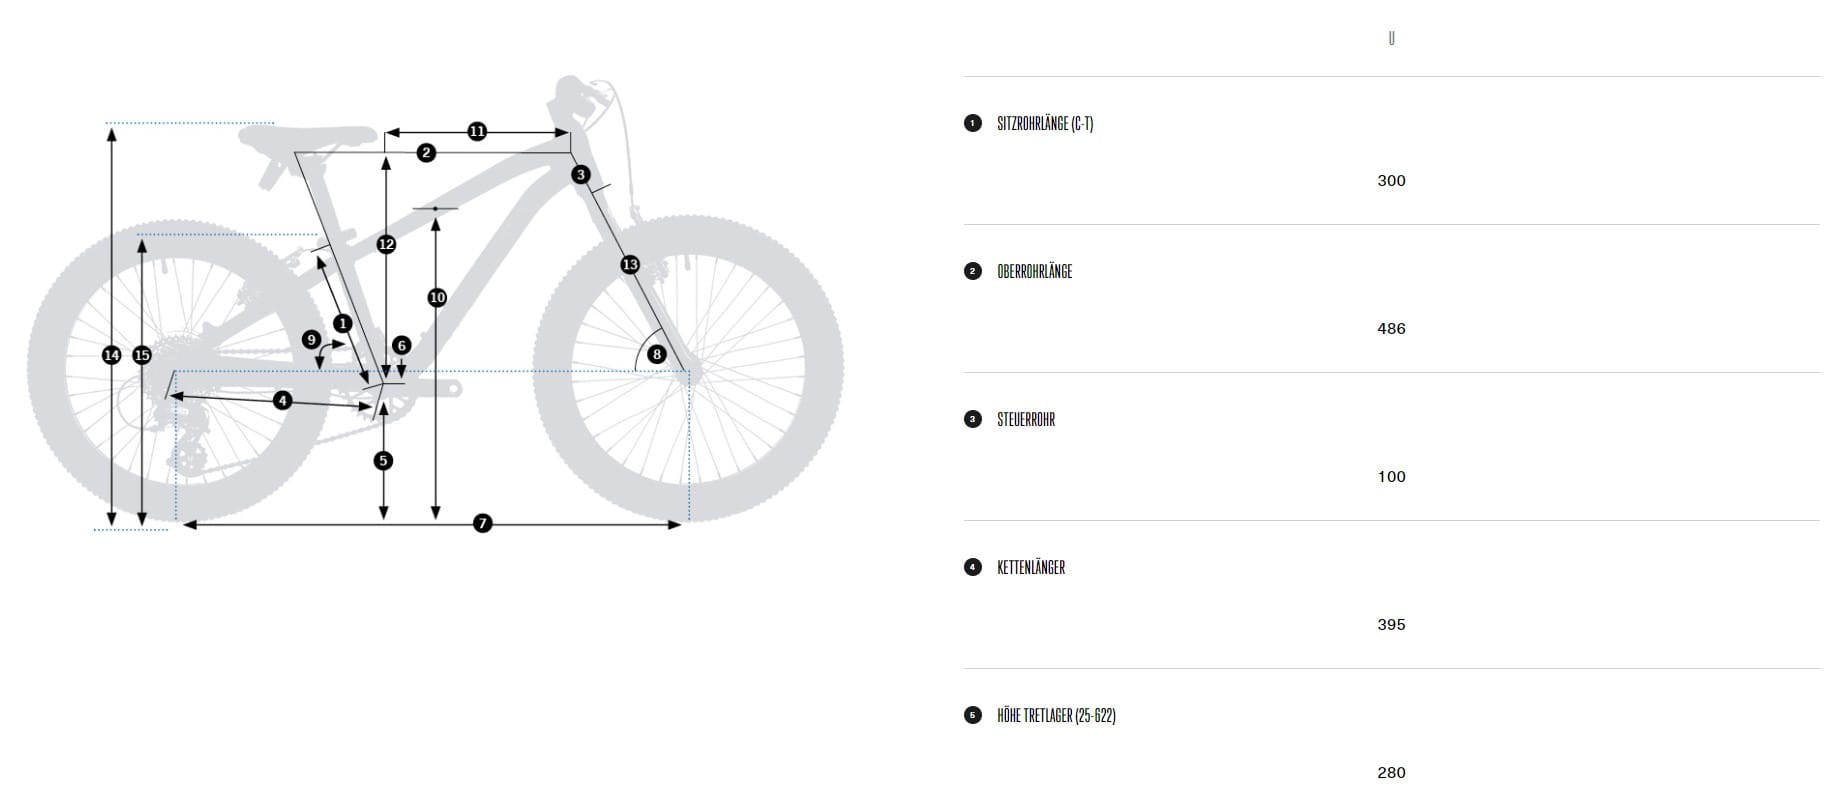The image size is (1846, 797).
Task: Click marker 2 on top tube
Action: tap(427, 152)
